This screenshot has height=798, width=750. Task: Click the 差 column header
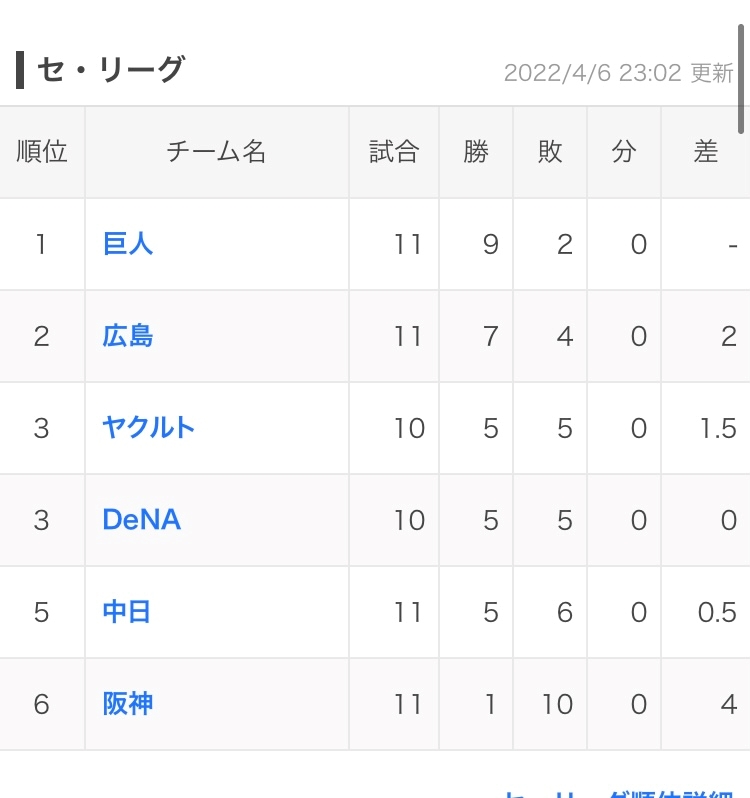click(x=706, y=152)
